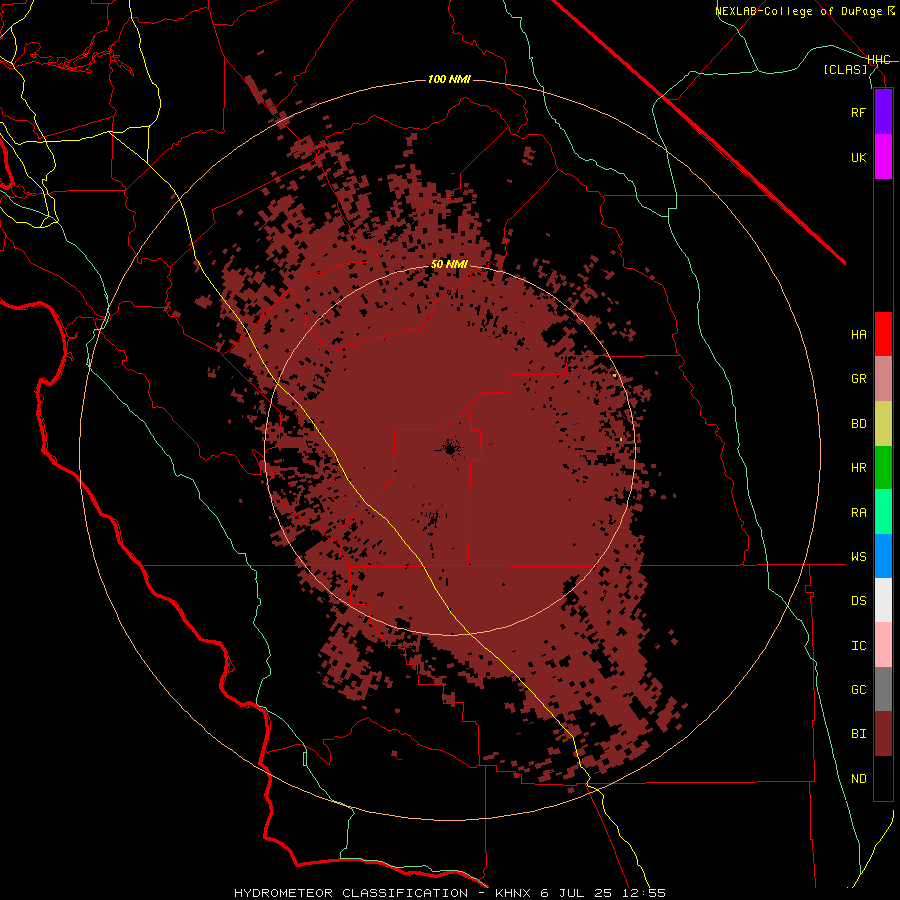
Task: Click the KHNX station identifier
Action: (x=513, y=893)
